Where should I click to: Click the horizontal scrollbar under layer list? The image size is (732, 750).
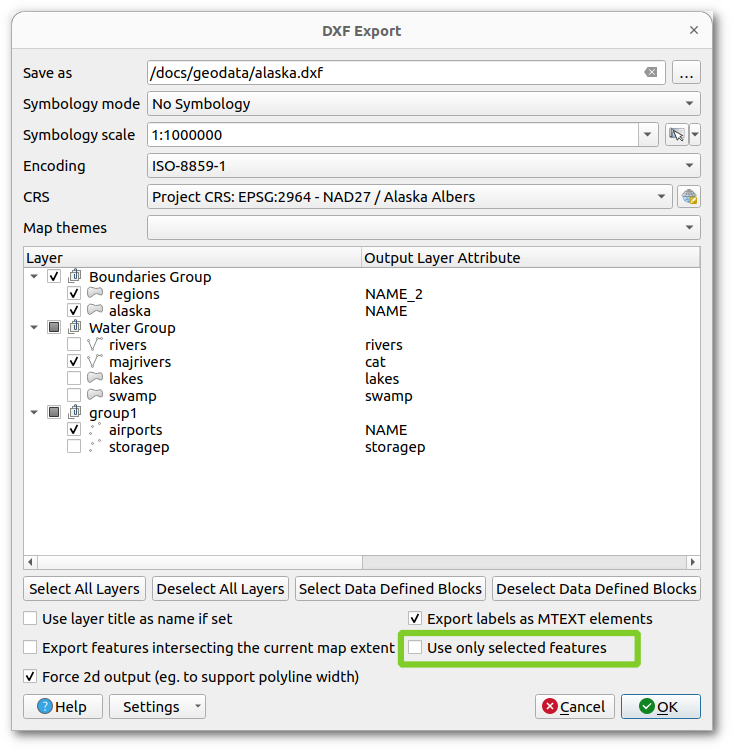[361, 562]
